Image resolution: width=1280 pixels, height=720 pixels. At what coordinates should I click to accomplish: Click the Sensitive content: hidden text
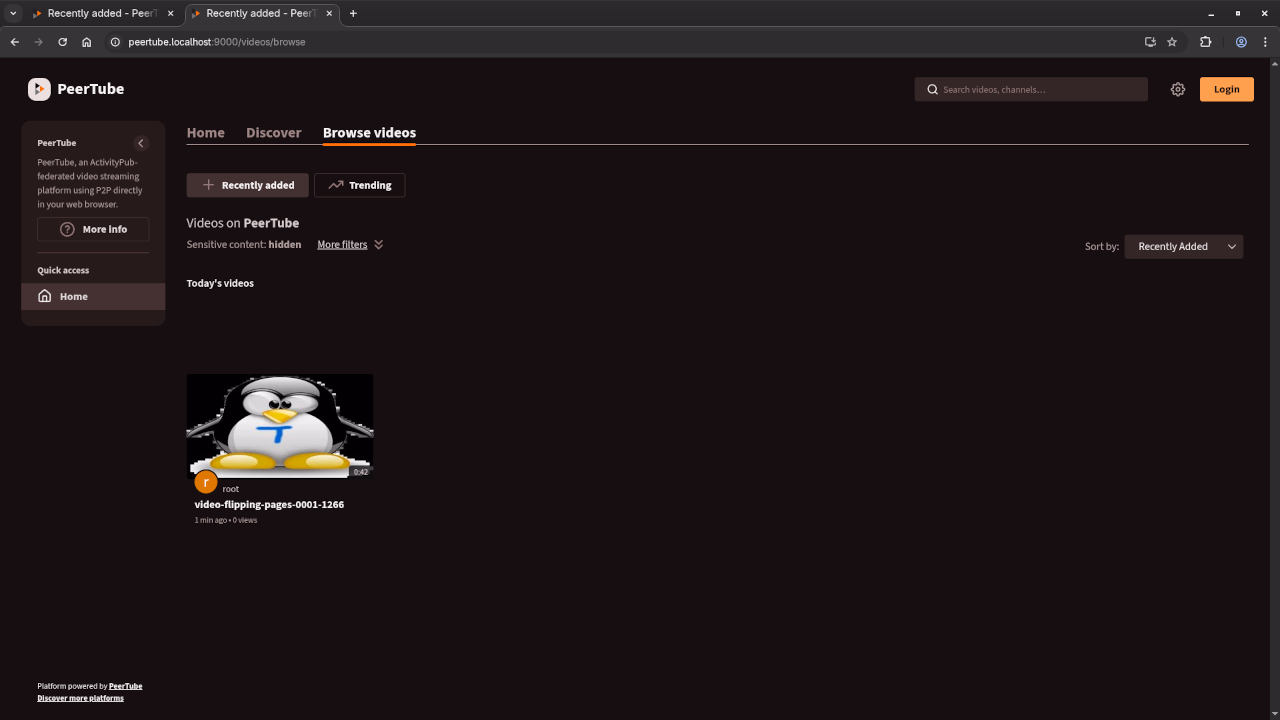point(244,244)
